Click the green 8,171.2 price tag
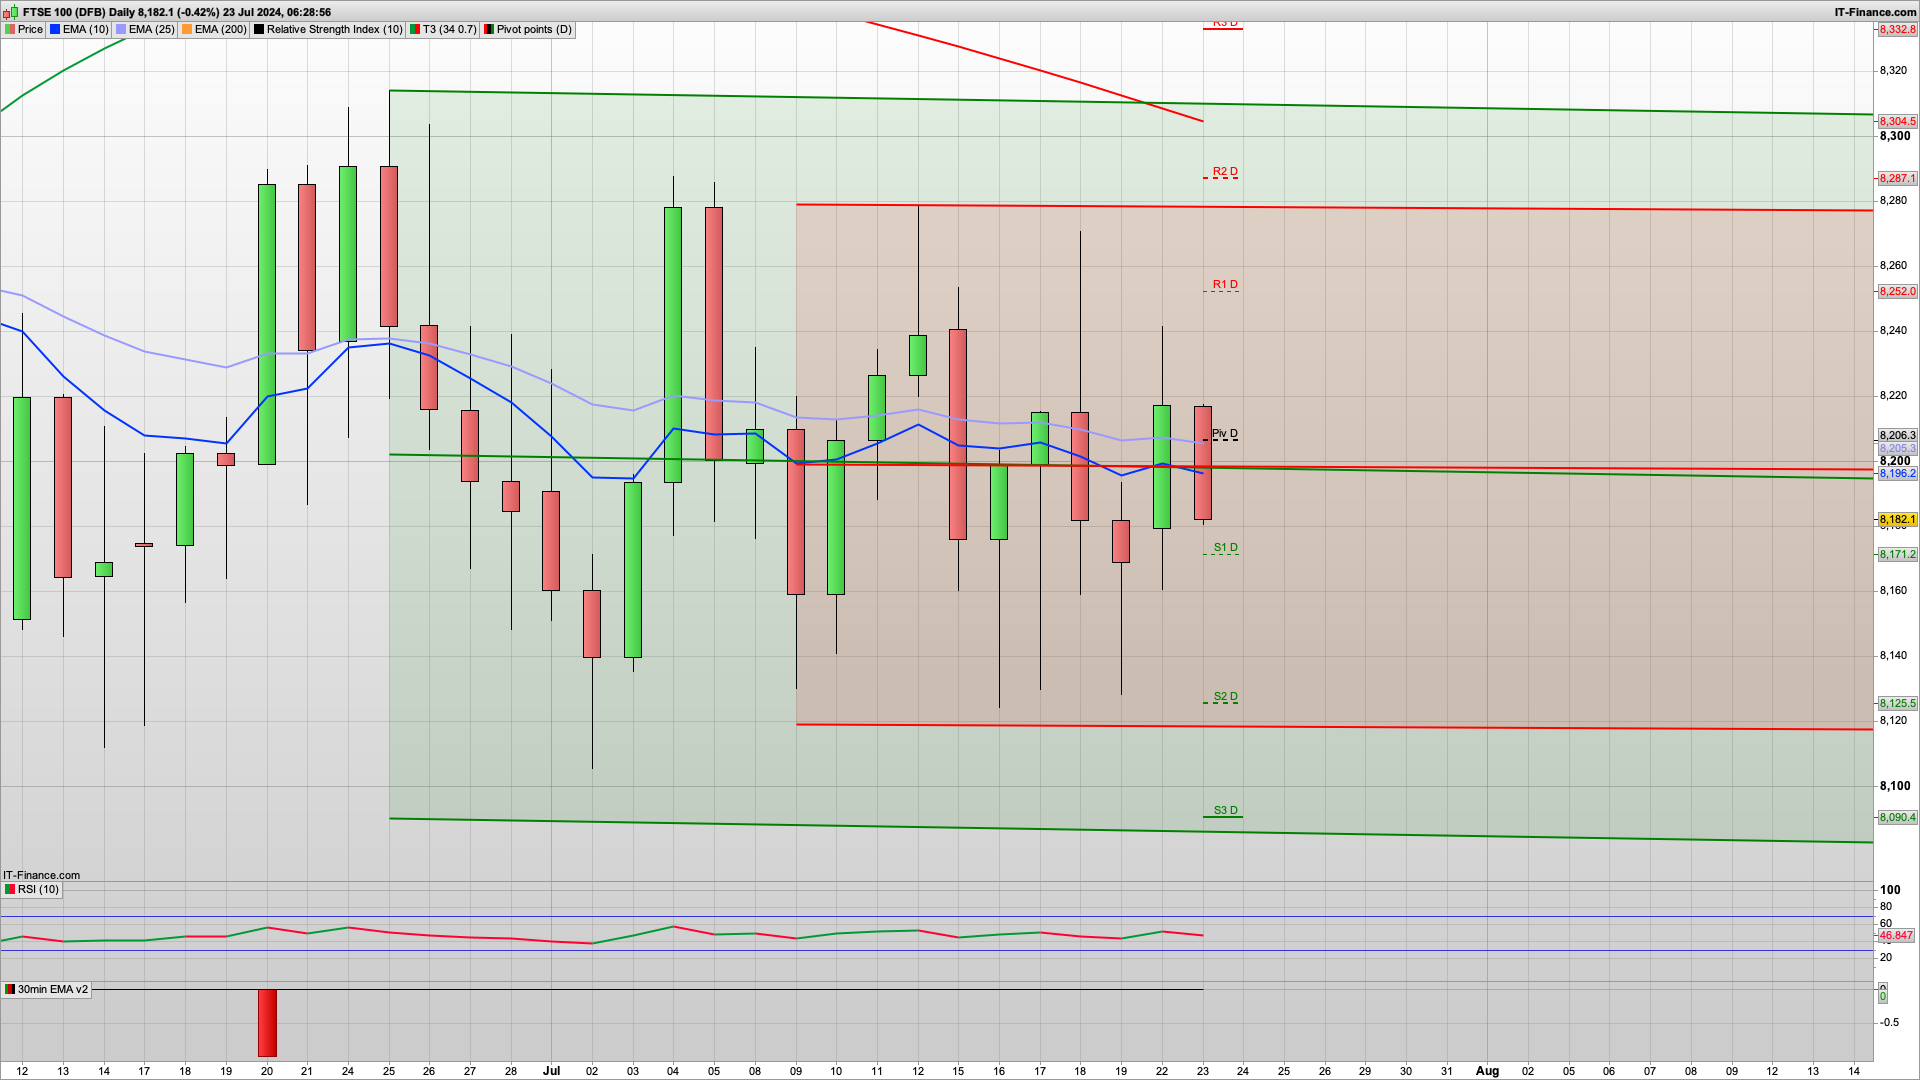1920x1080 pixels. coord(1897,554)
